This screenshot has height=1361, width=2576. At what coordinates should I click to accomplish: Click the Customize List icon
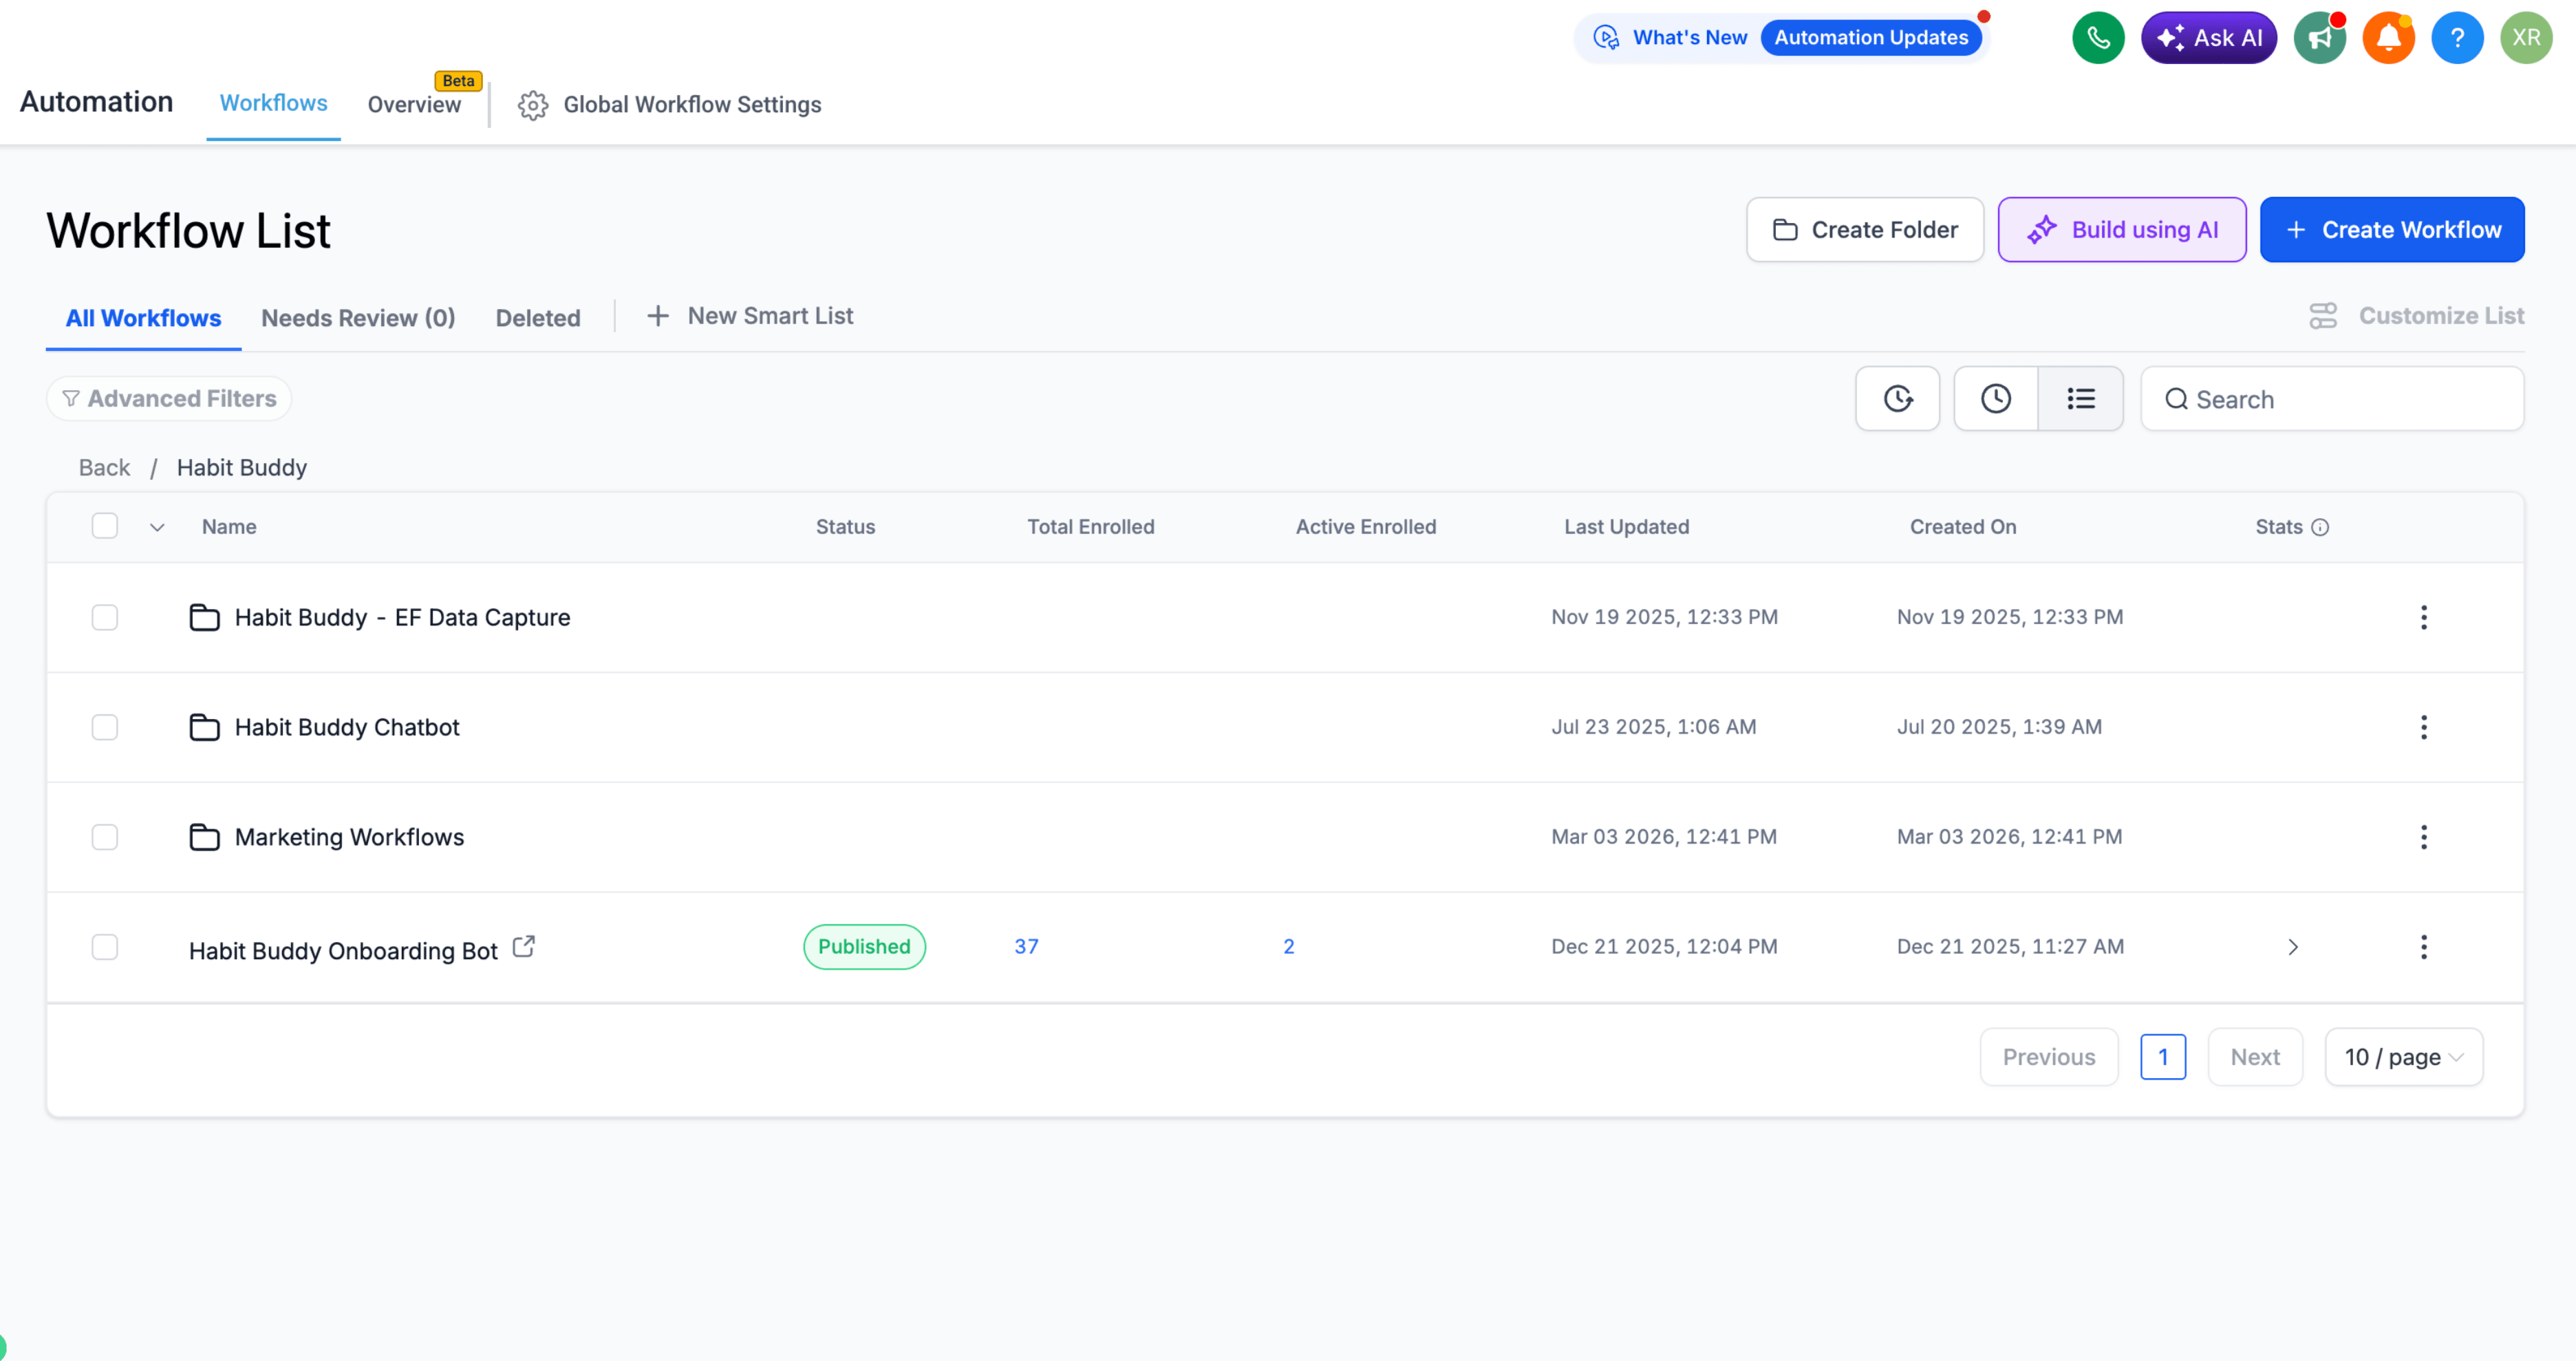click(x=2323, y=316)
